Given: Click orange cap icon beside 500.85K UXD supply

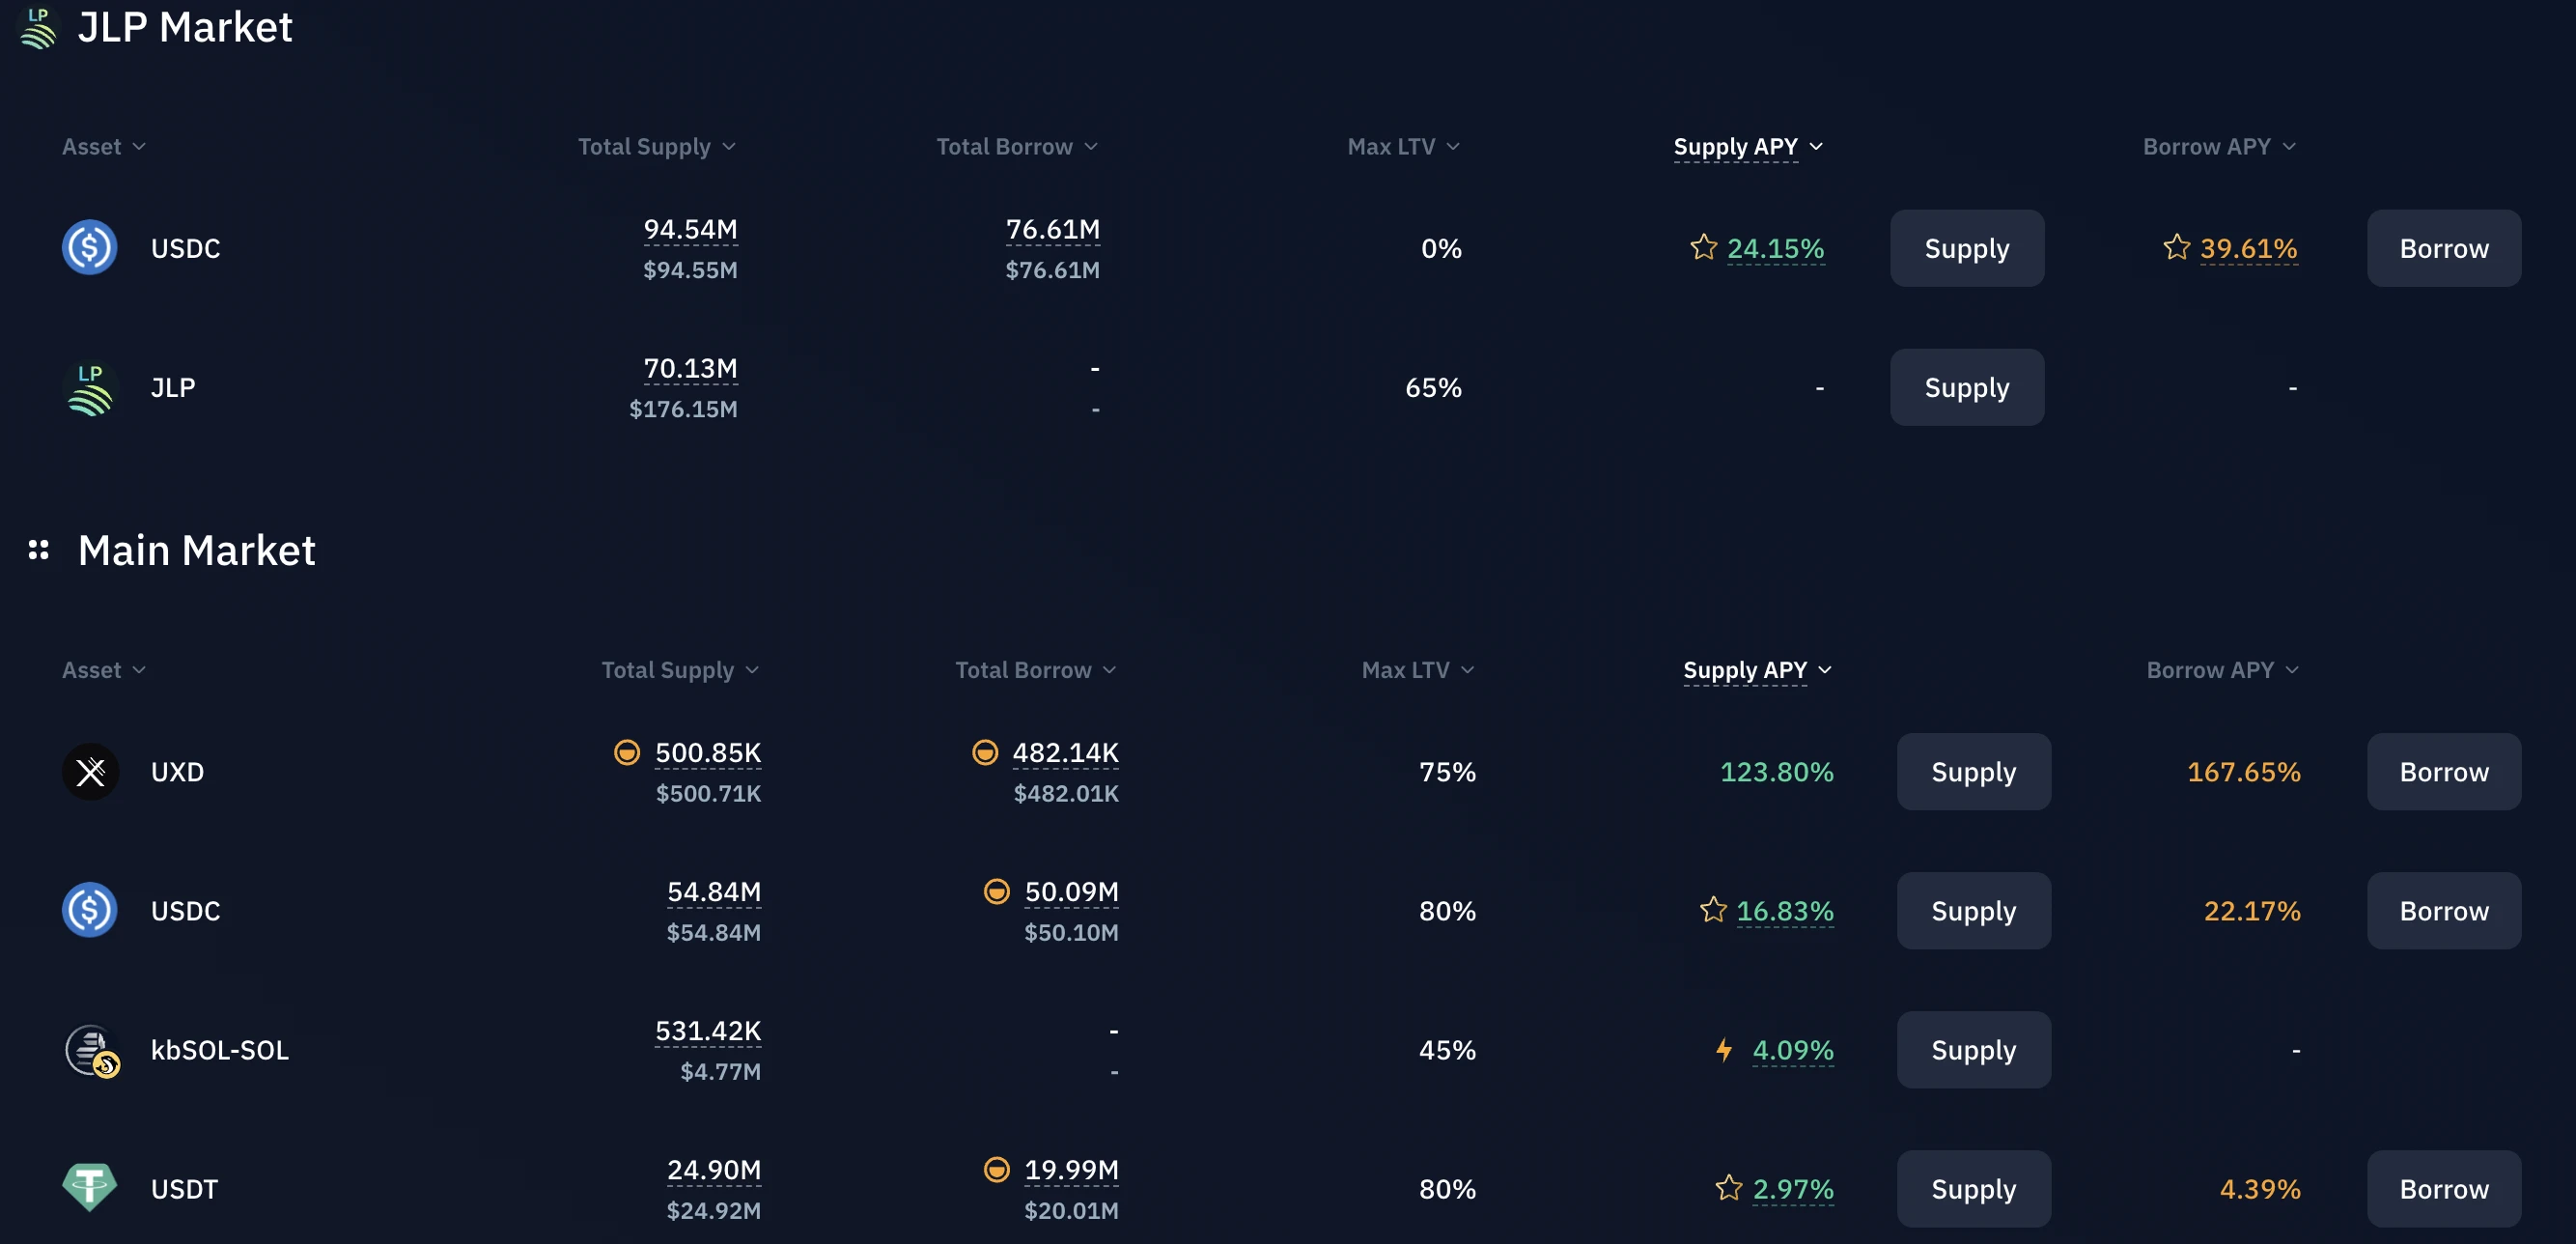Looking at the screenshot, I should (627, 752).
